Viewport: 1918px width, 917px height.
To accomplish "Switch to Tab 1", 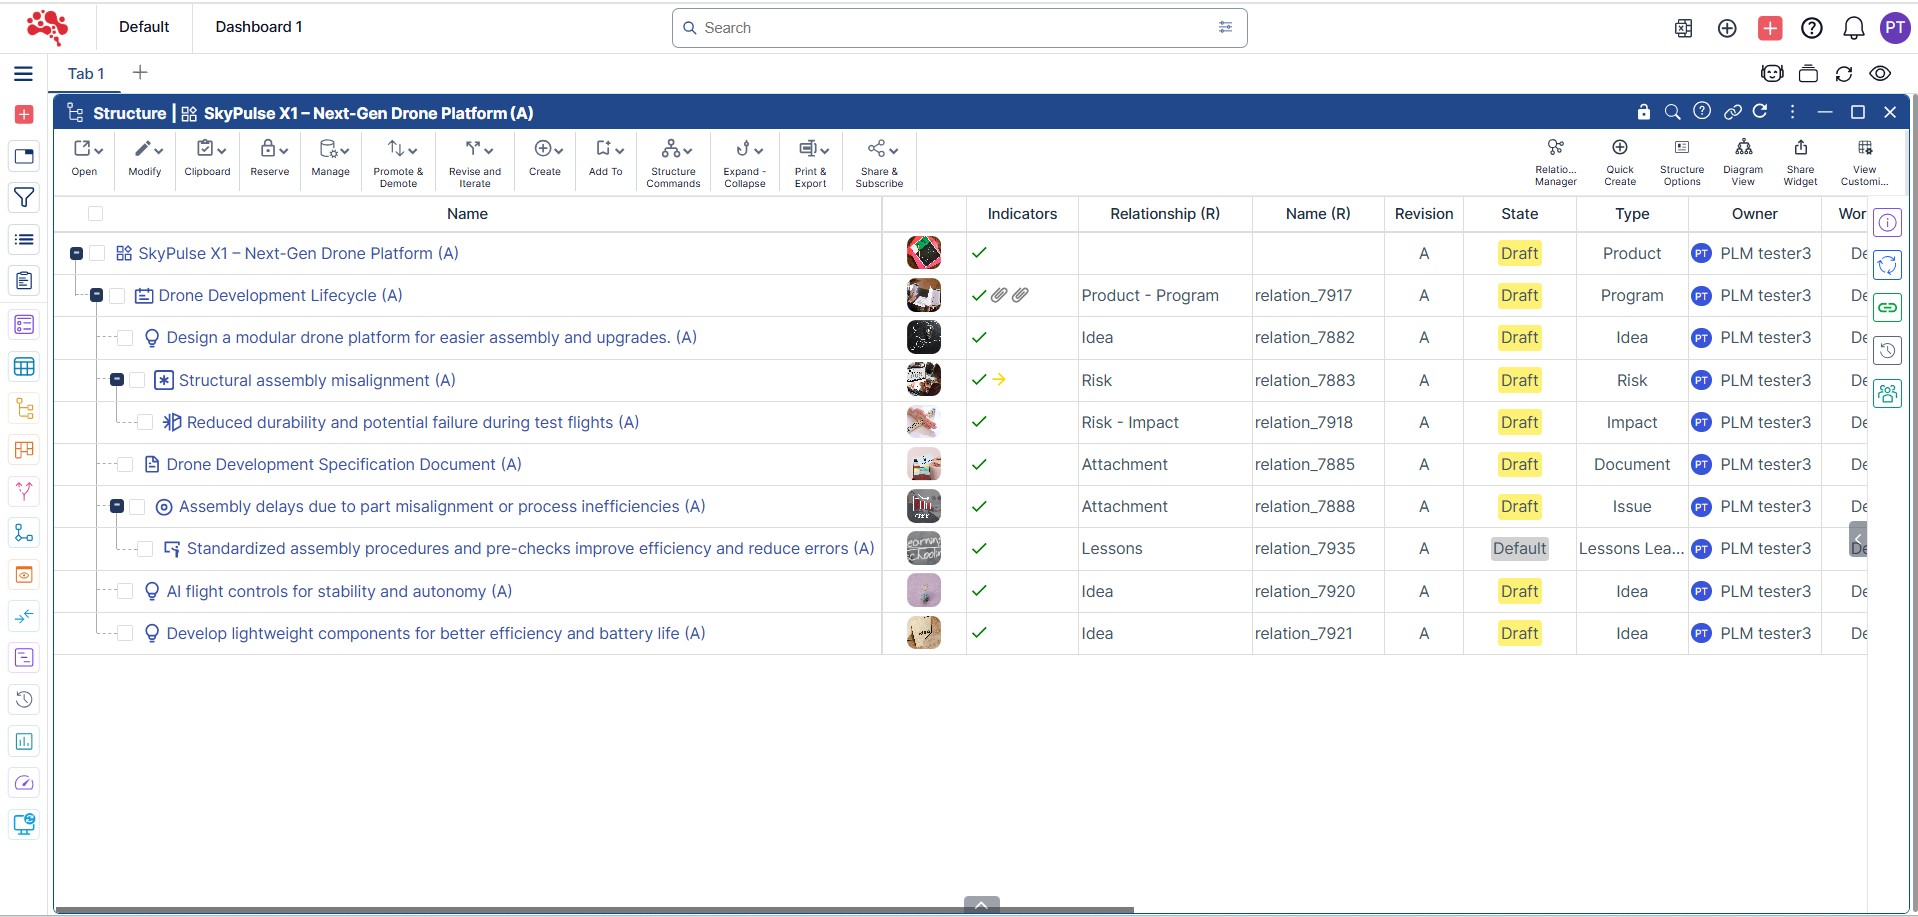I will 86,74.
